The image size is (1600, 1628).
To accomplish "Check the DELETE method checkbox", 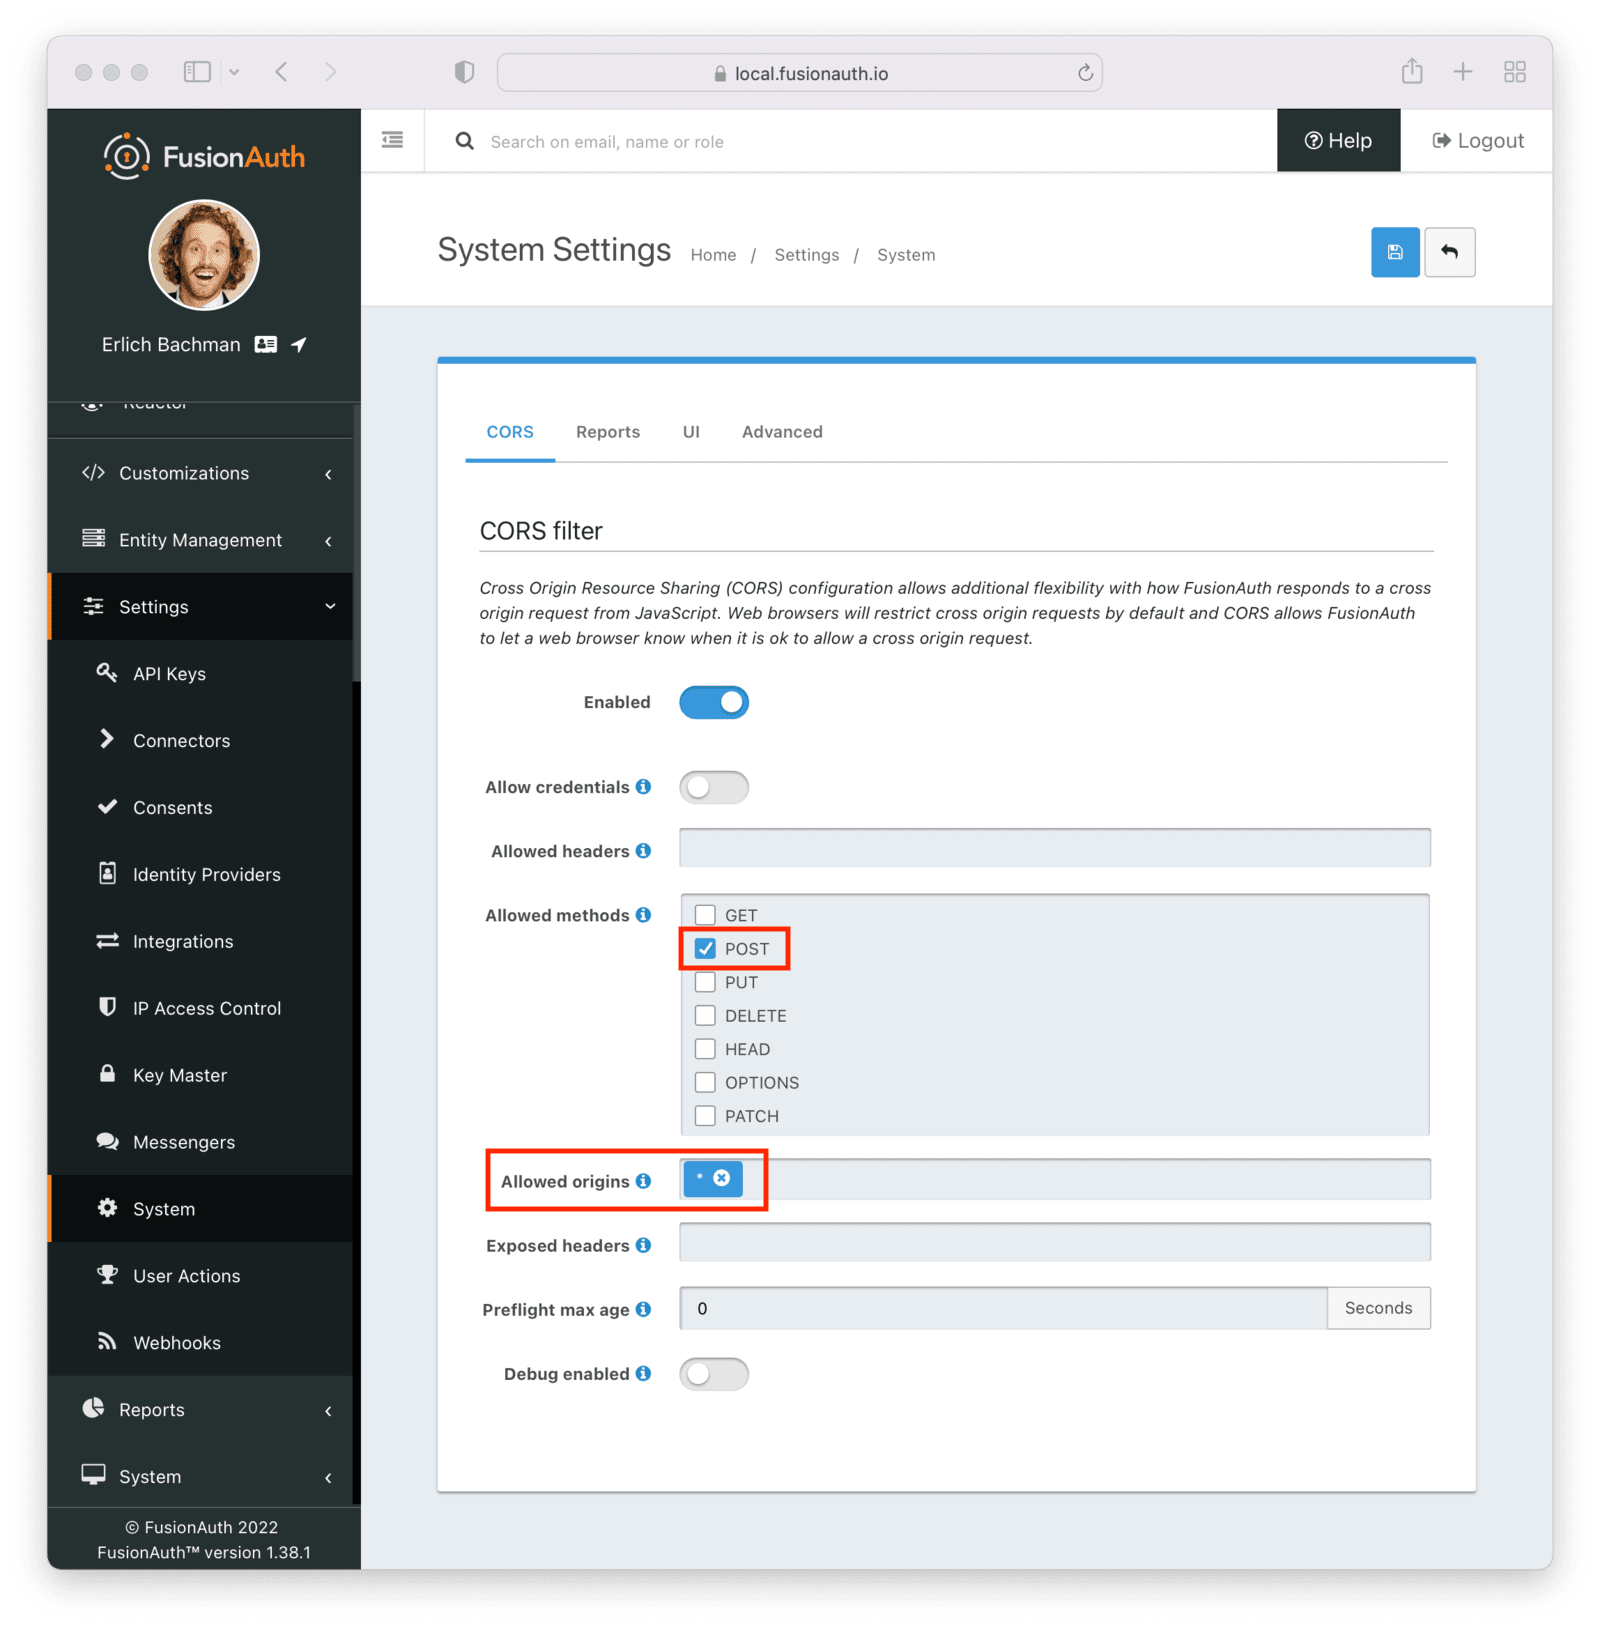I will pyautogui.click(x=705, y=1015).
